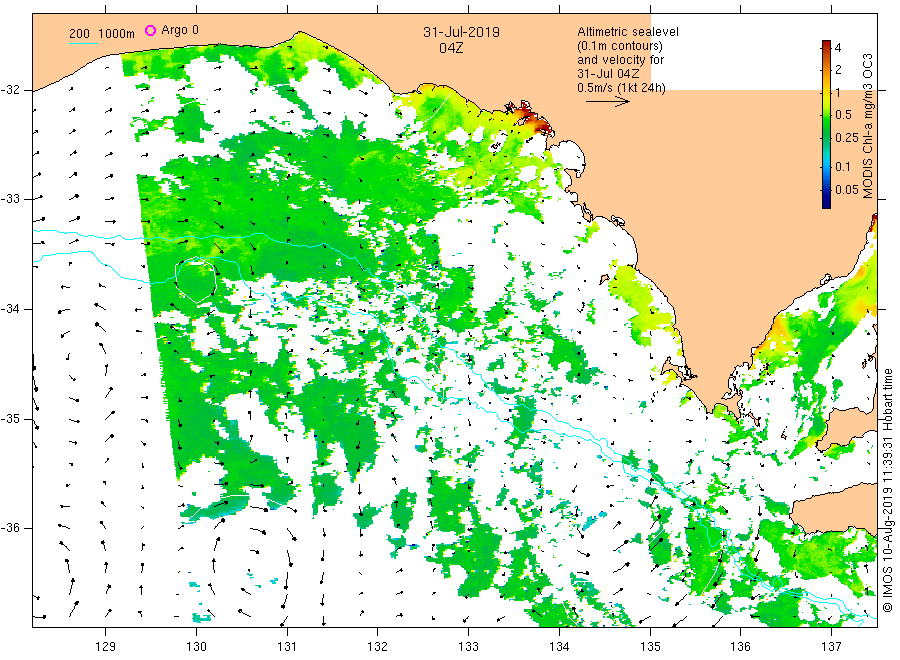This screenshot has height=660, width=900.
Task: Click latitude axis label -33
Action: (x=10, y=199)
